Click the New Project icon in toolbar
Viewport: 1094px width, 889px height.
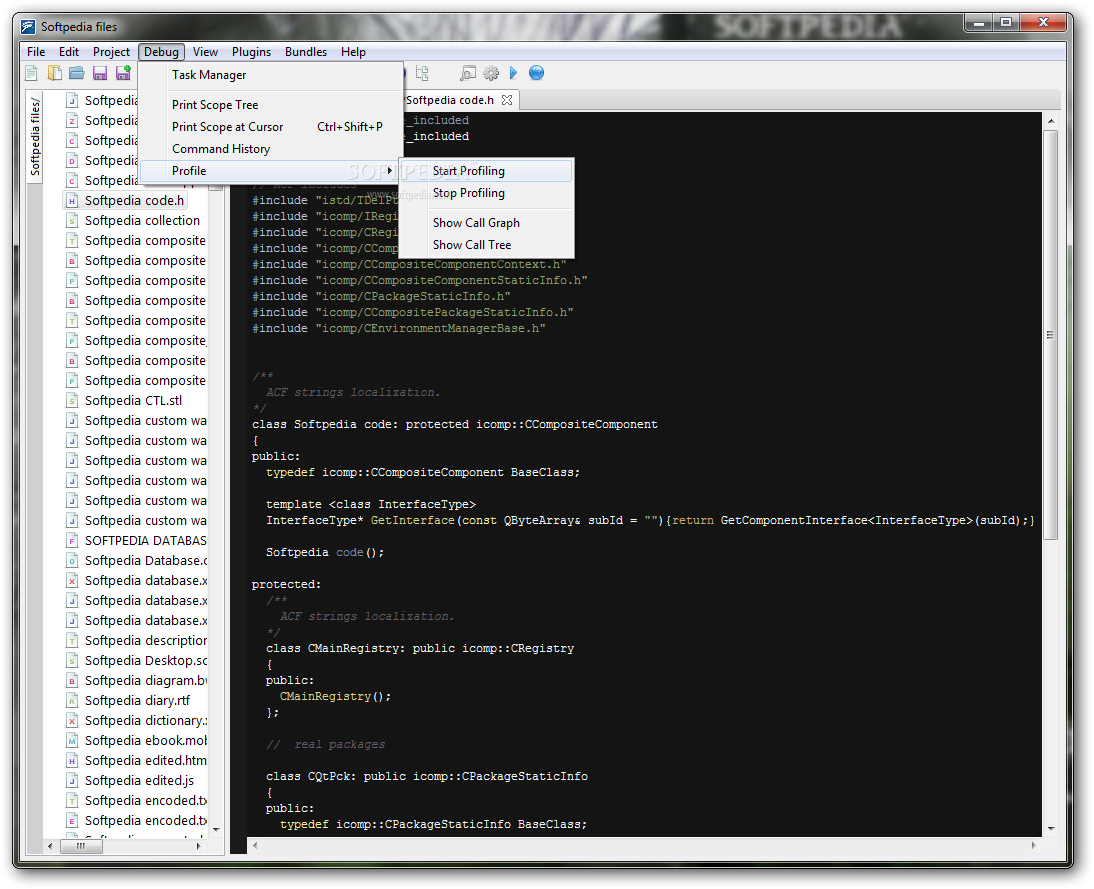coord(54,73)
